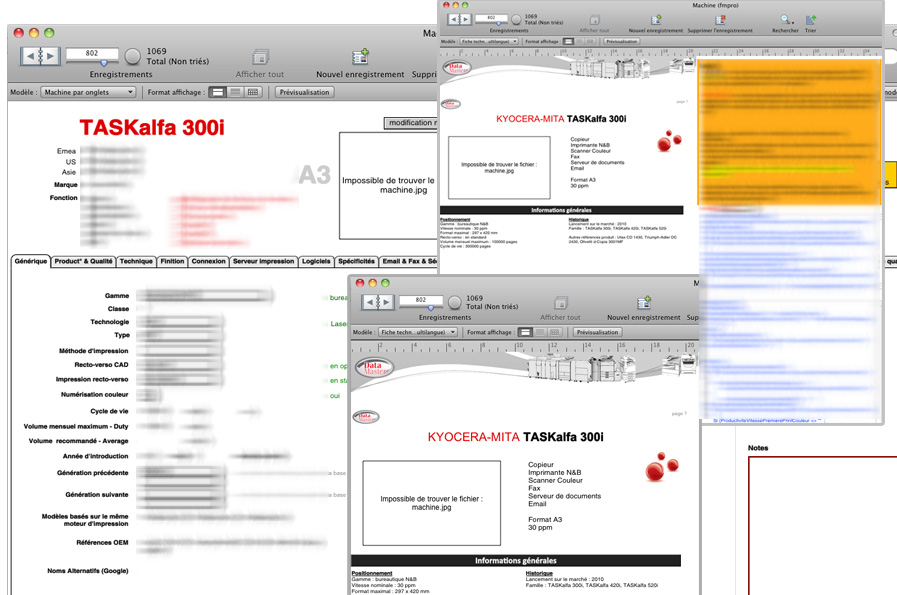The width and height of the screenshot is (897, 595).
Task: Select table view in front bottom window
Action: [554, 332]
